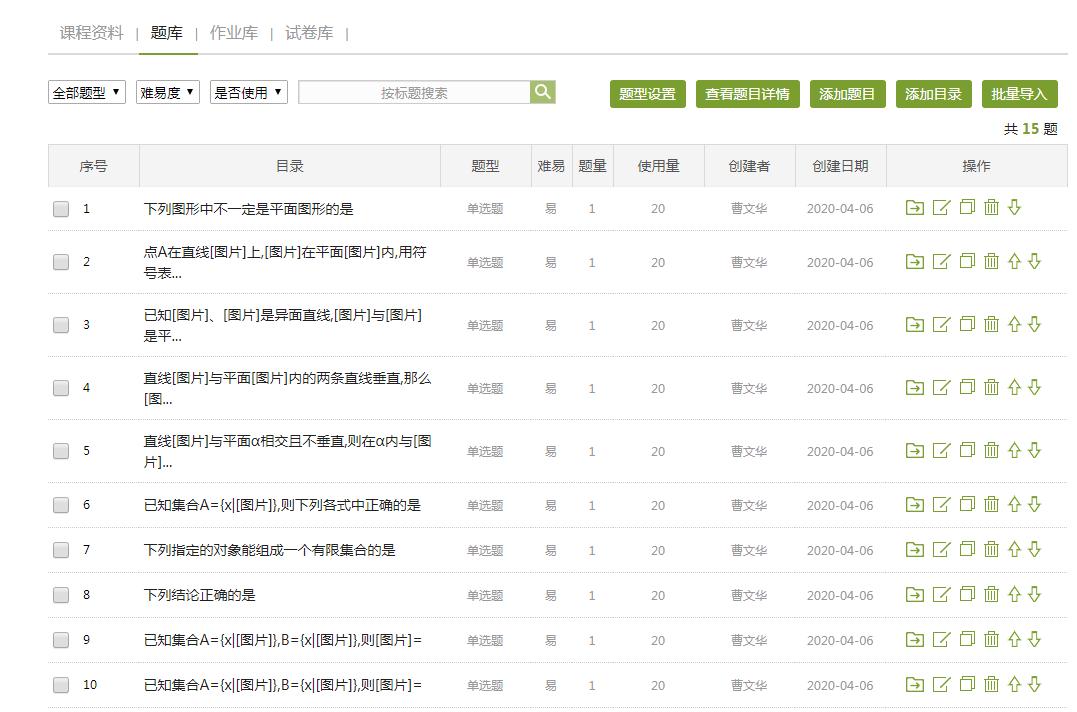The width and height of the screenshot is (1077, 712).
Task: Copy question 7 using the duplicate icon
Action: point(967,550)
